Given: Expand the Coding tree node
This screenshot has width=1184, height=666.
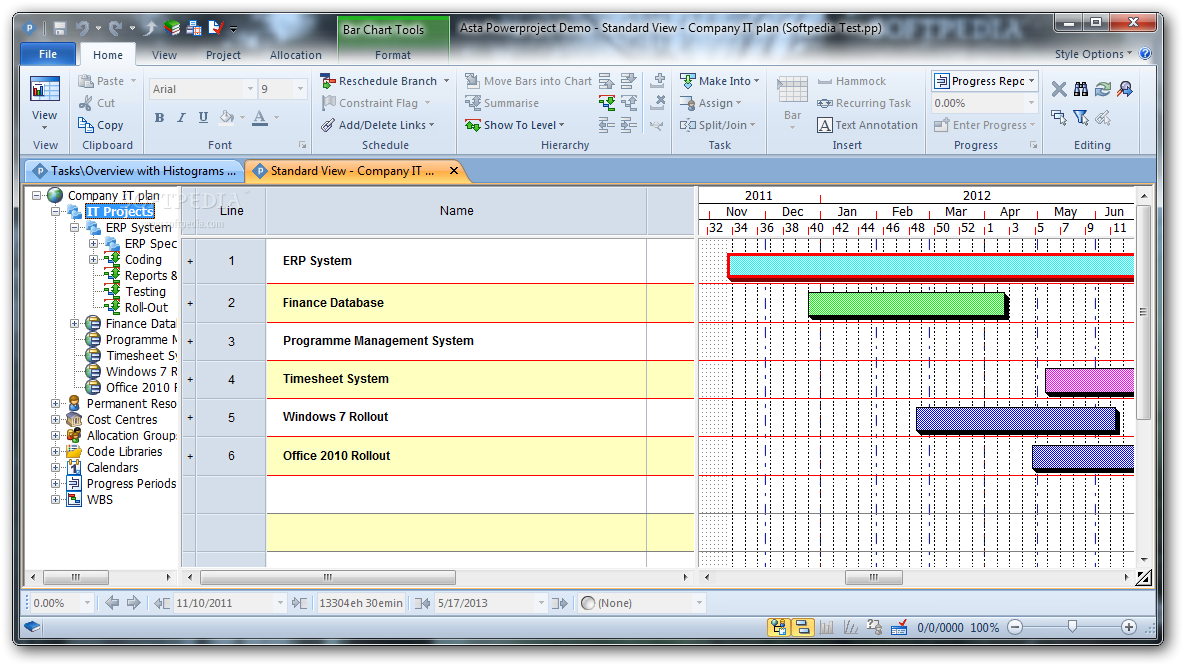Looking at the screenshot, I should pyautogui.click(x=94, y=259).
